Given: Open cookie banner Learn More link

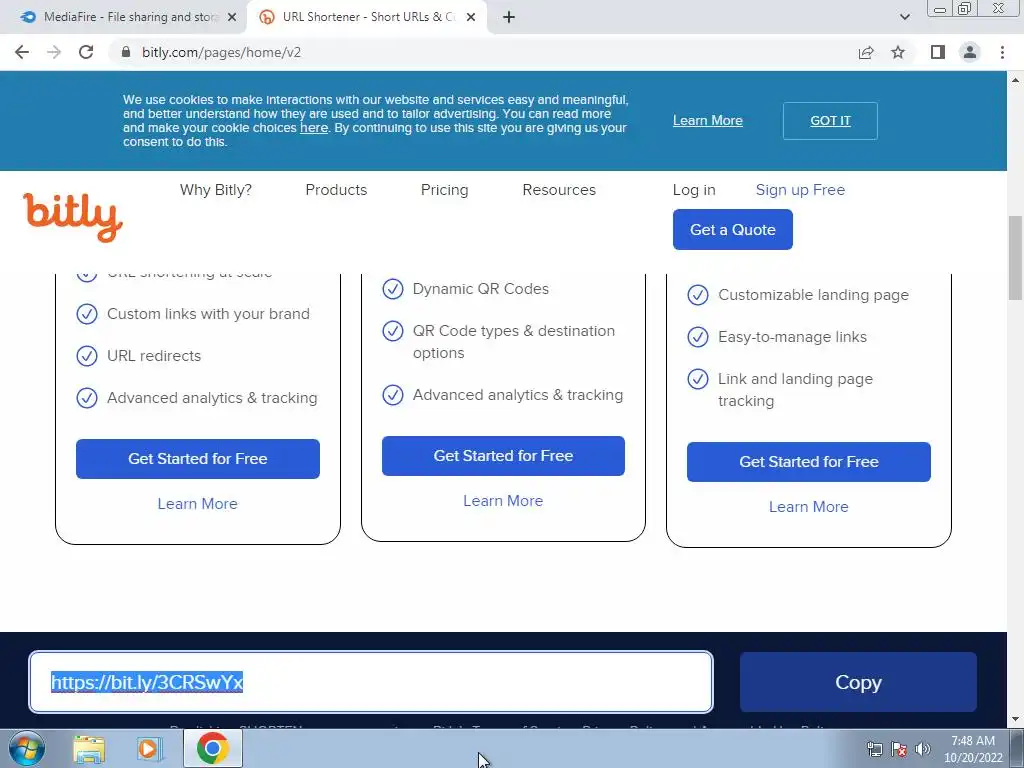Looking at the screenshot, I should click(x=708, y=121).
